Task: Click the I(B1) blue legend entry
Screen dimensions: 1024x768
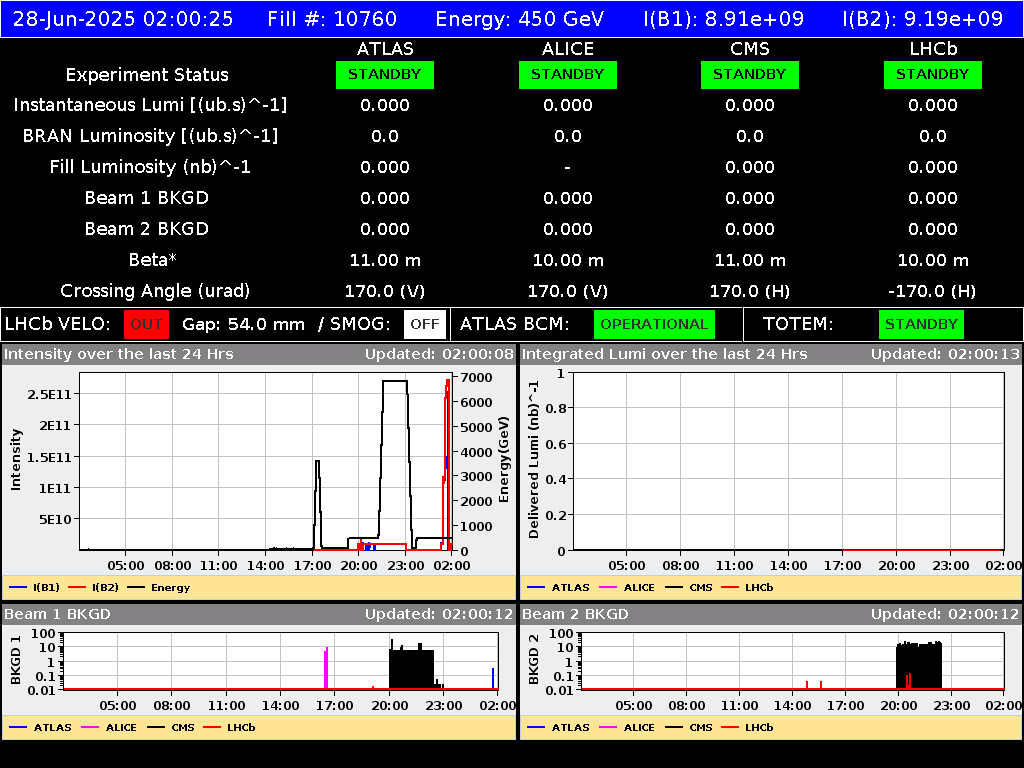Action: [x=35, y=588]
